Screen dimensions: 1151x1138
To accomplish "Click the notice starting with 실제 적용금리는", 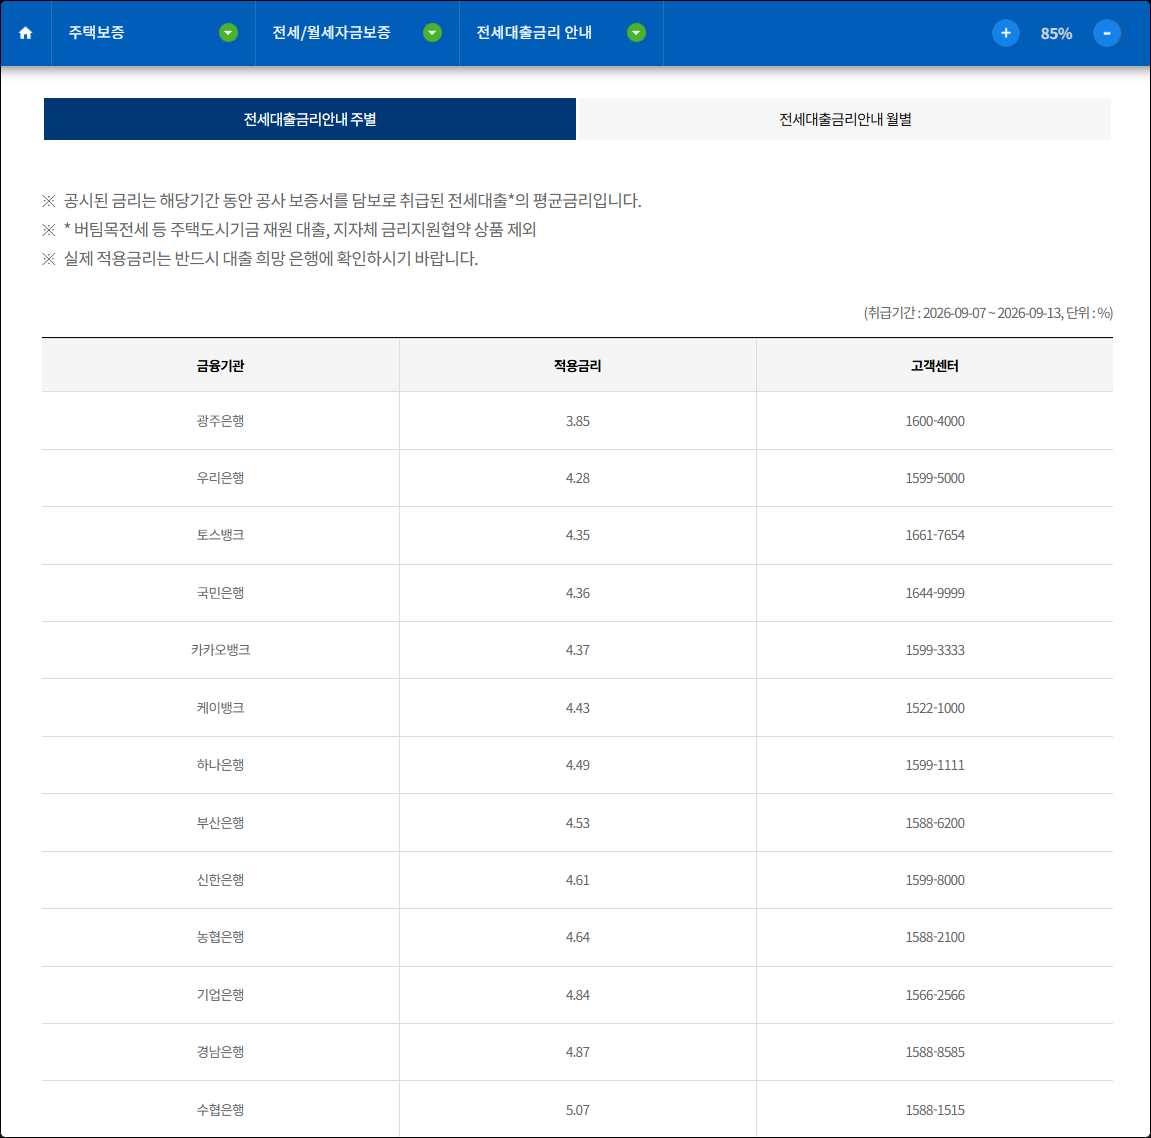I will point(261,258).
